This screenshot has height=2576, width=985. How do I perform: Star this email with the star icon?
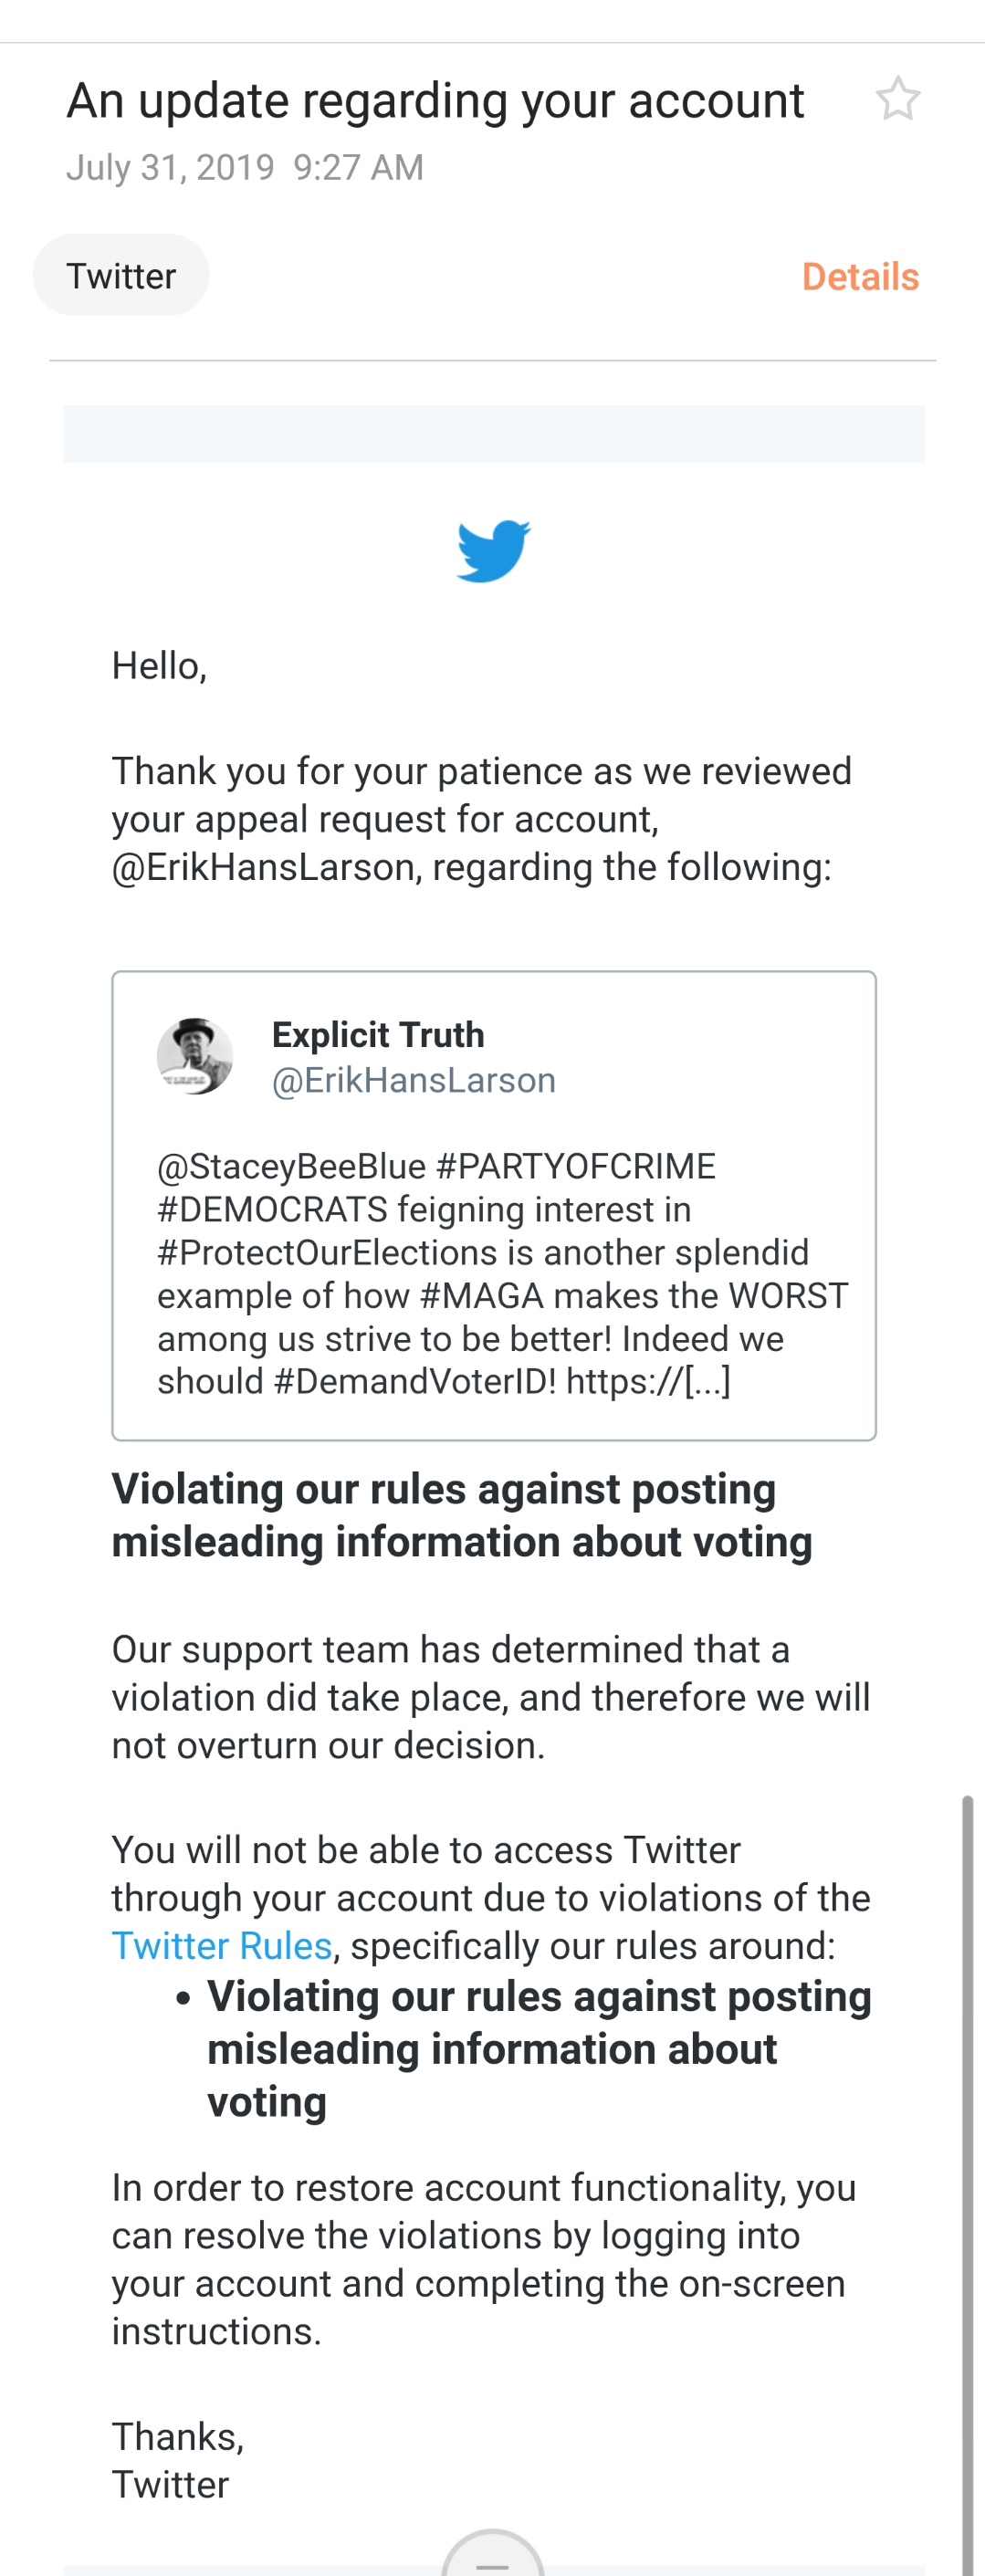point(897,99)
